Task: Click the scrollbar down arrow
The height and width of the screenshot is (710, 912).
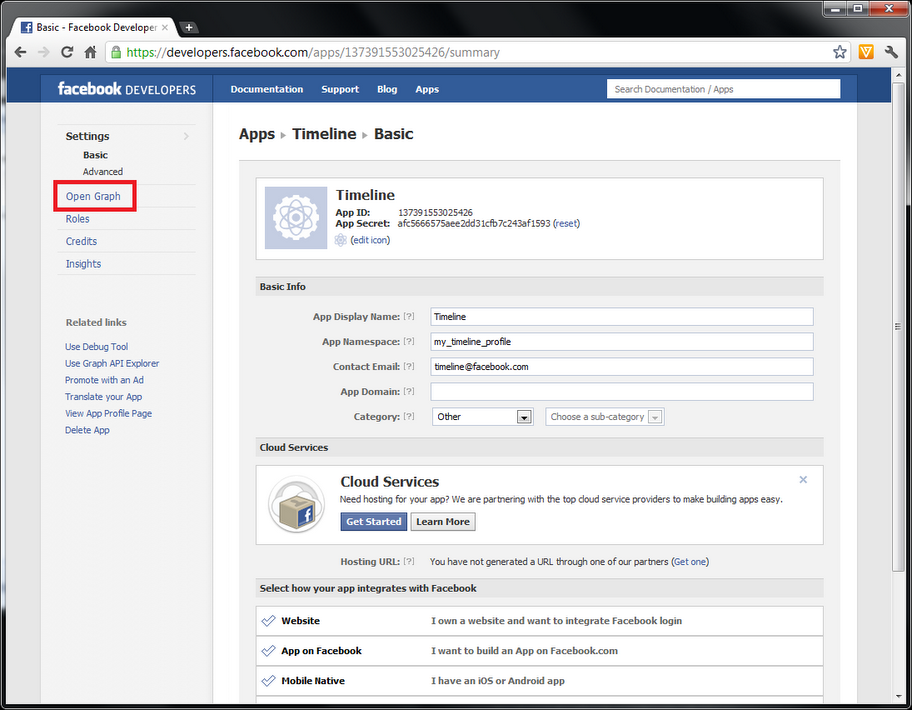Action: 899,697
